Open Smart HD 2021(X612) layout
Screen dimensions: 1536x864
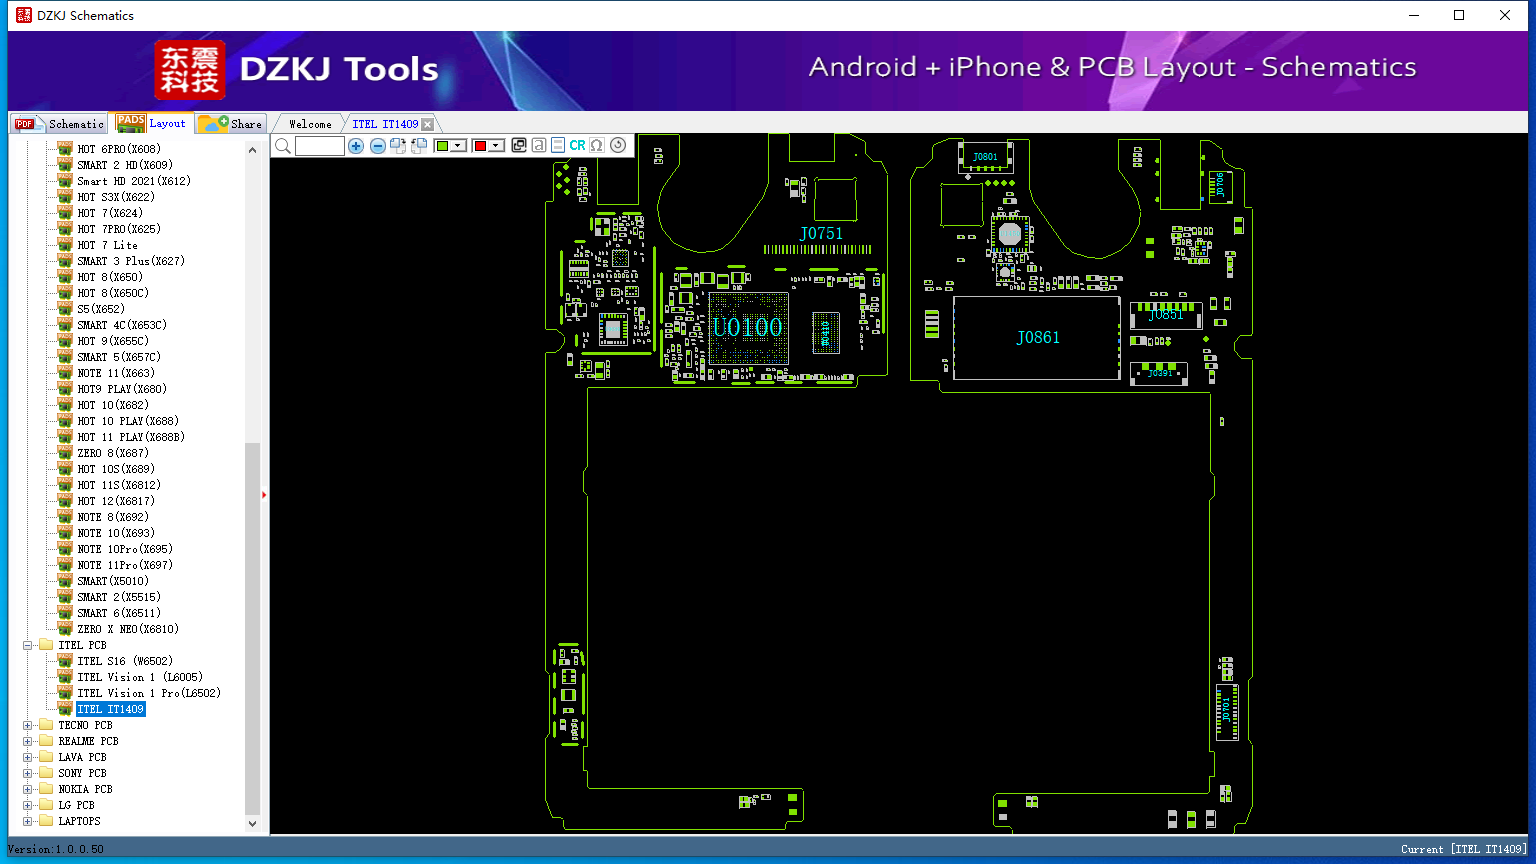134,181
